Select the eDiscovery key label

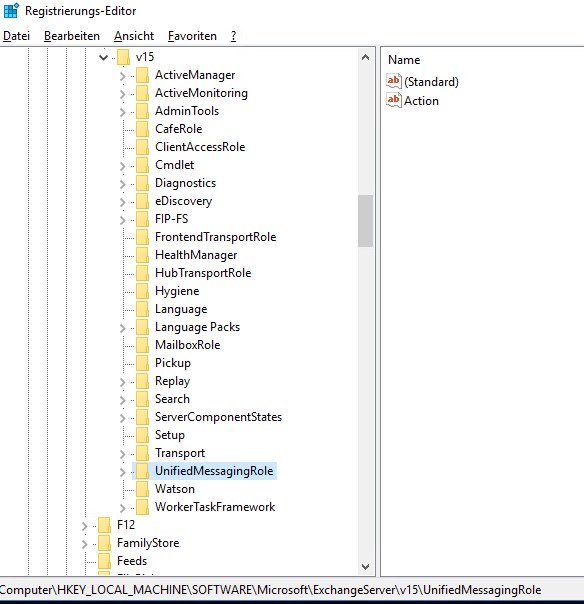(x=183, y=201)
